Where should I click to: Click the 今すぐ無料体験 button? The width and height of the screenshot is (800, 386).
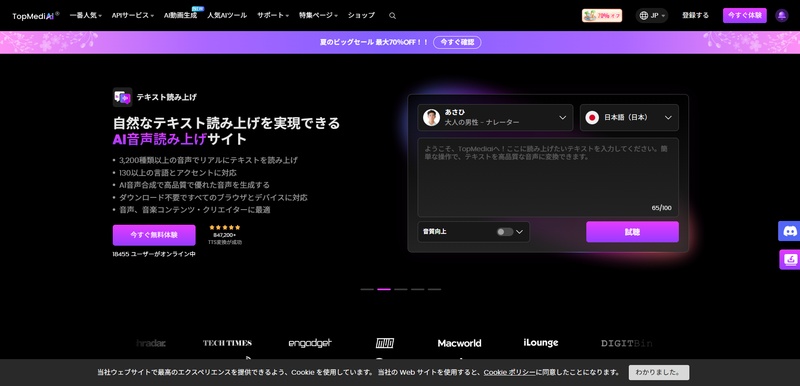[154, 235]
